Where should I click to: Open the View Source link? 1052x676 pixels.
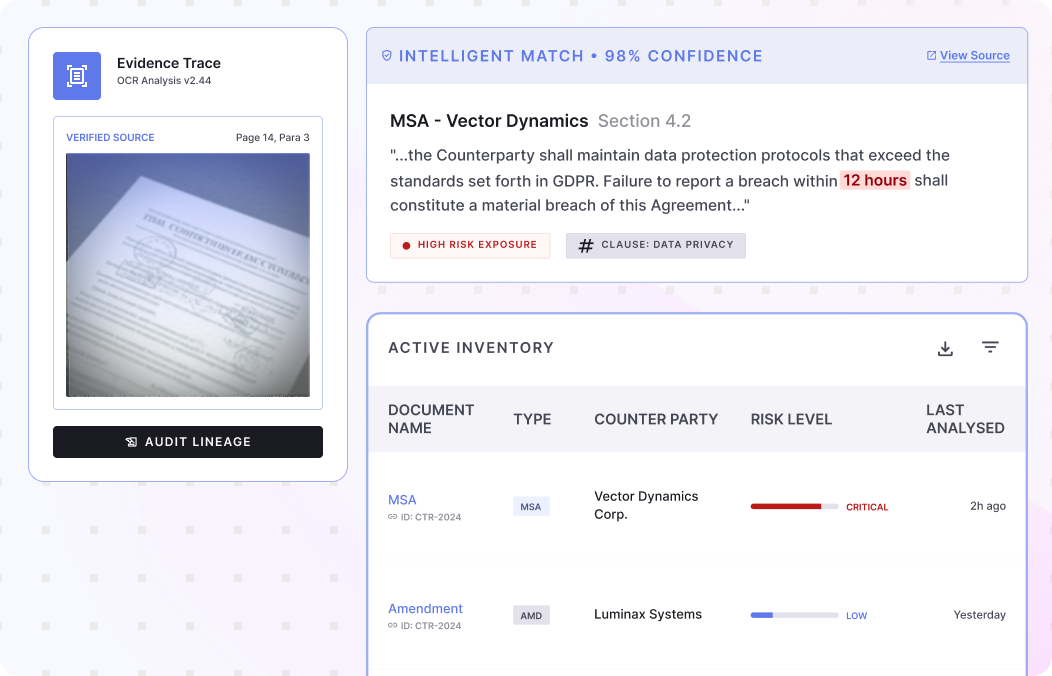point(974,56)
